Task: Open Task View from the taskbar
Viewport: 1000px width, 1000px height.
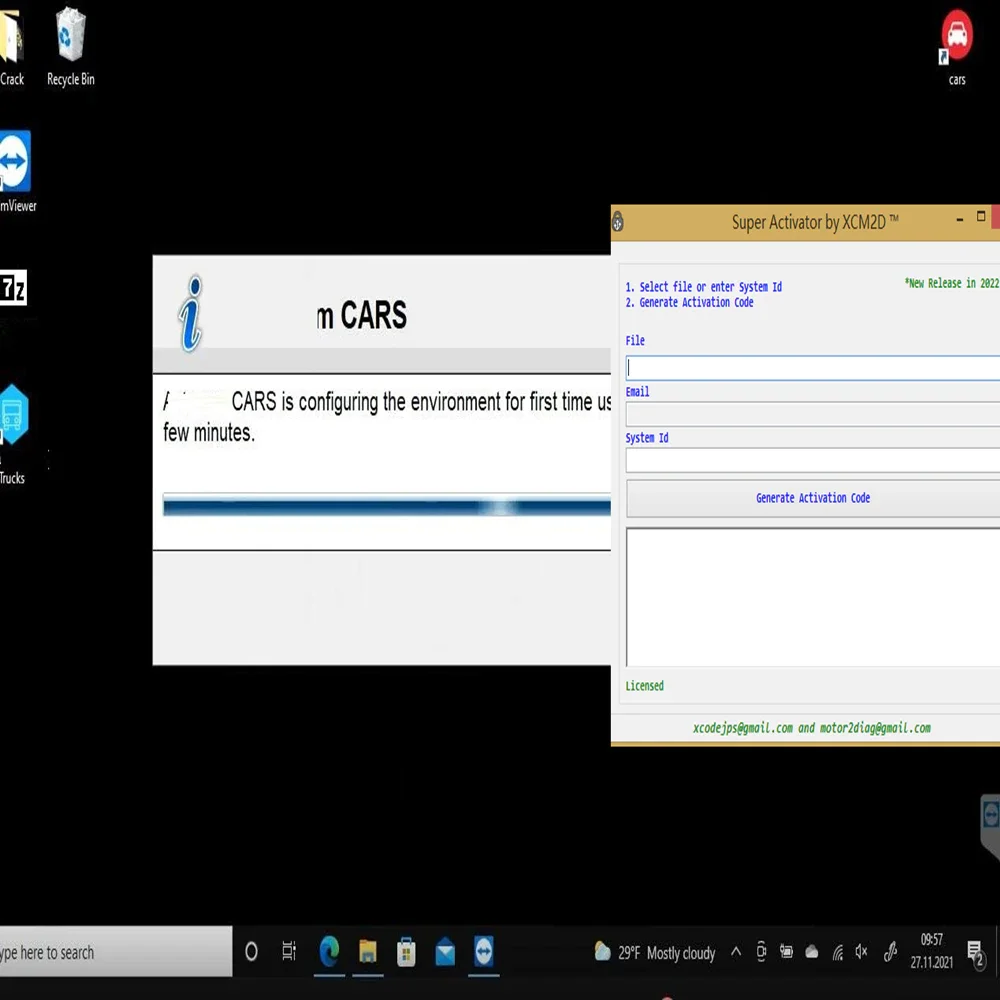Action: (x=289, y=951)
